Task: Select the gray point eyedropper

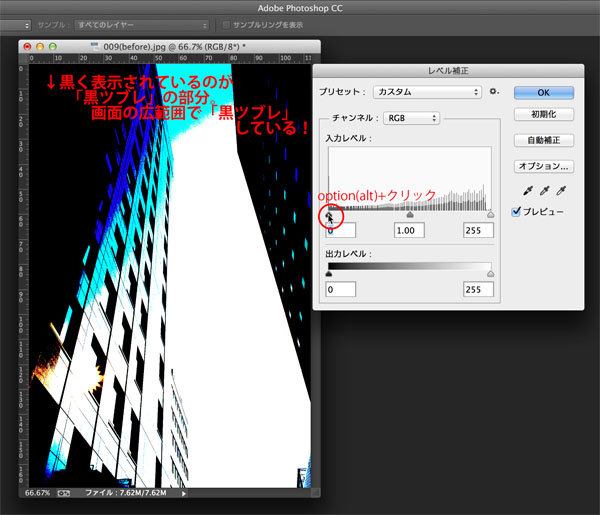Action: coord(544,189)
